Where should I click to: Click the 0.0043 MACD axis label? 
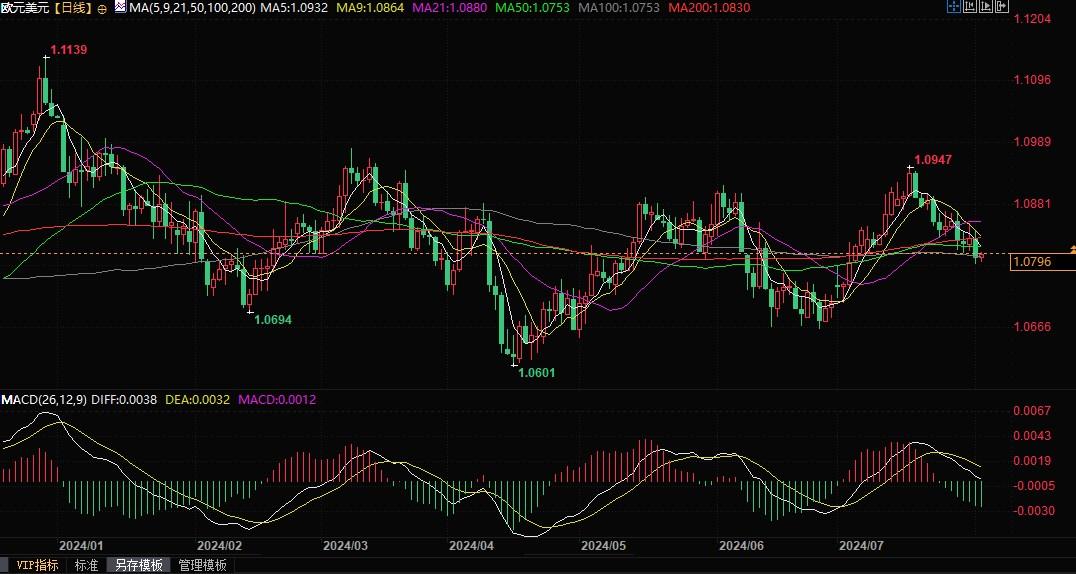(1032, 436)
